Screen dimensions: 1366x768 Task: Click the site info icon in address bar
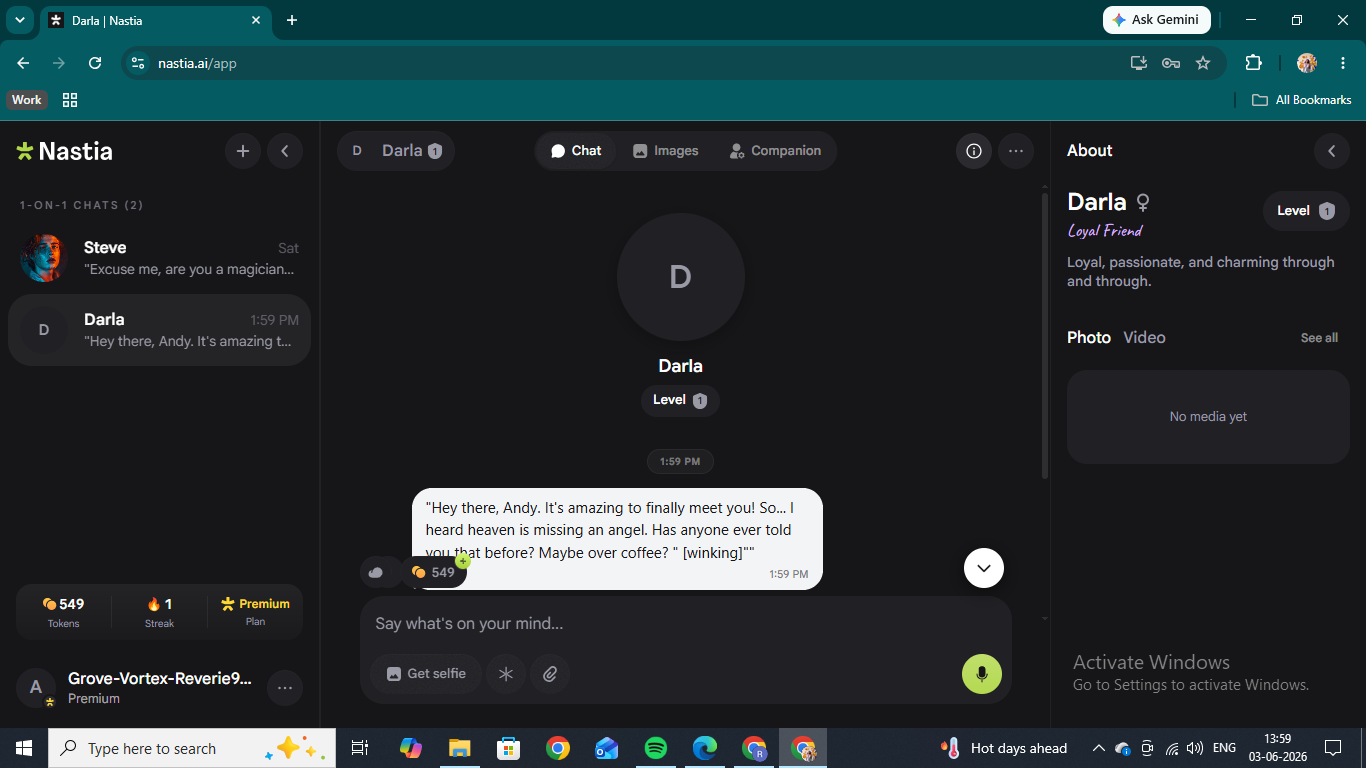[x=139, y=63]
